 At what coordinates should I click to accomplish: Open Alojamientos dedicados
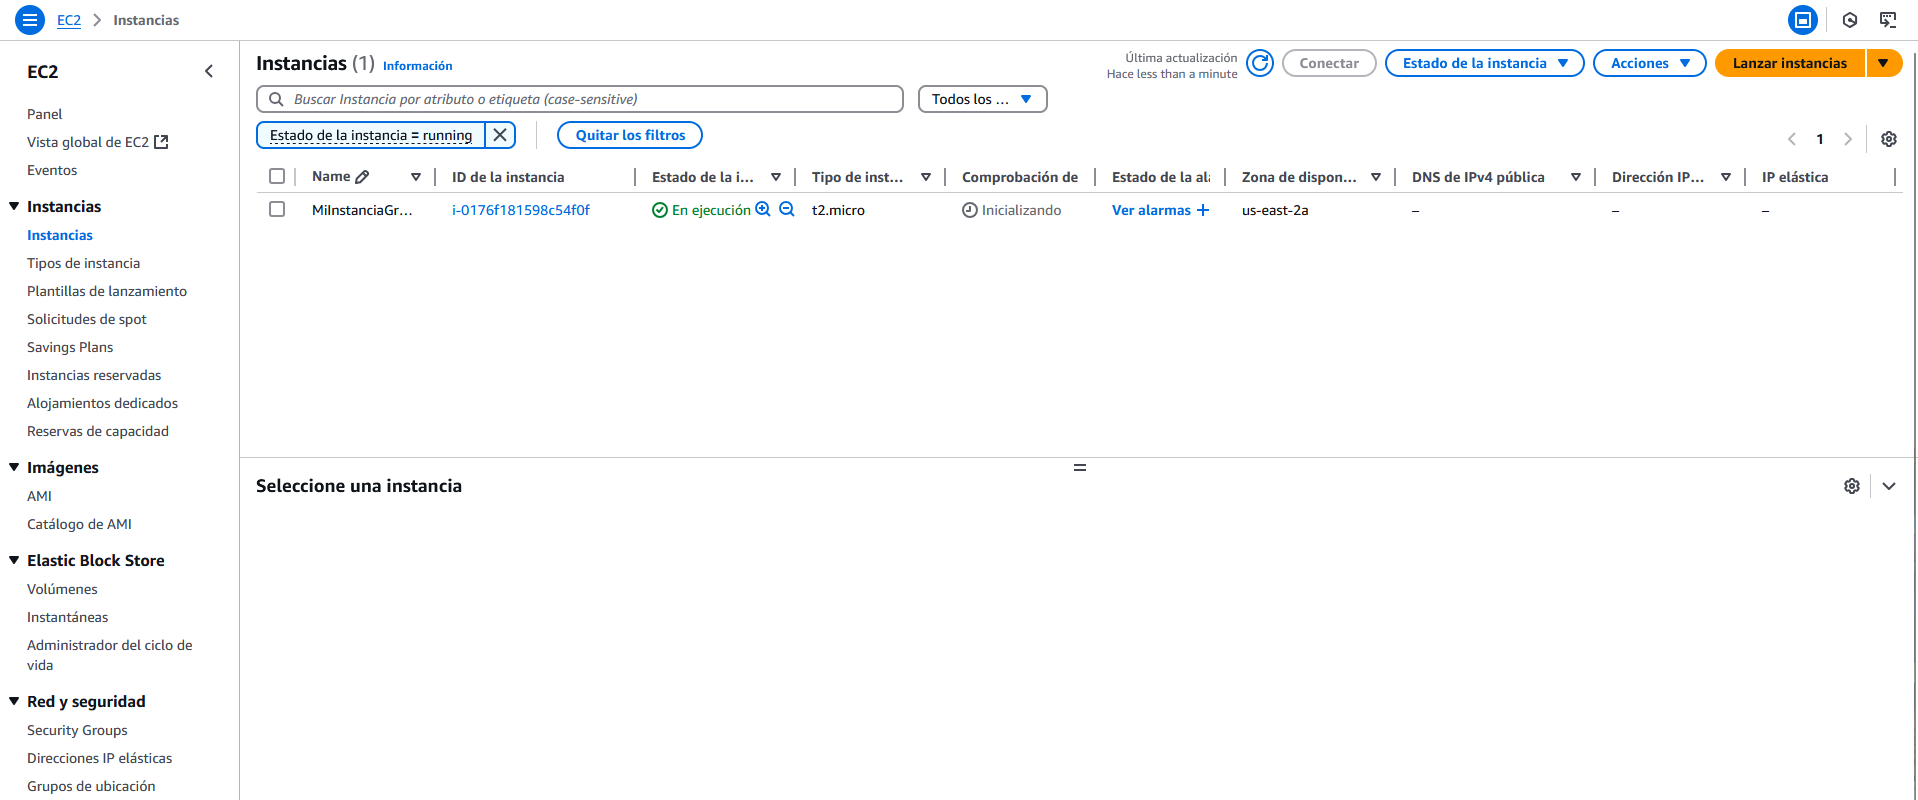(x=102, y=403)
